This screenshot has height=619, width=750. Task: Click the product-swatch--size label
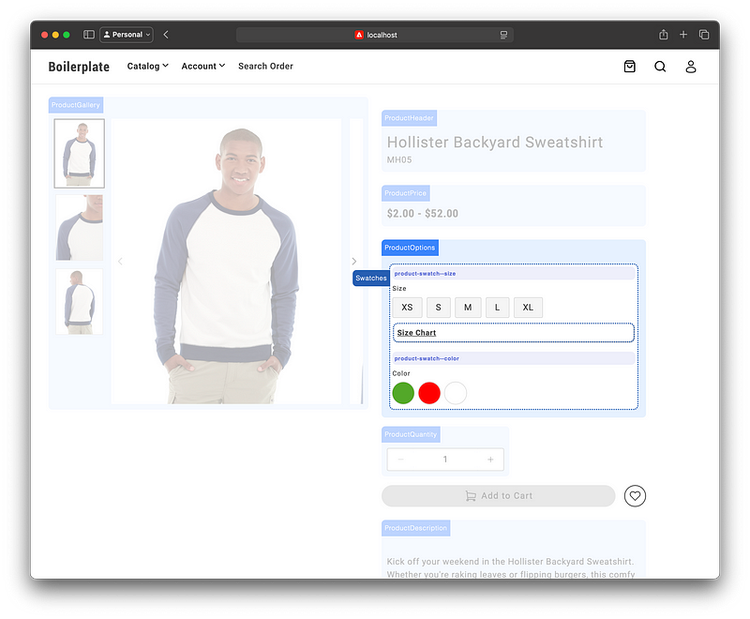(x=425, y=274)
